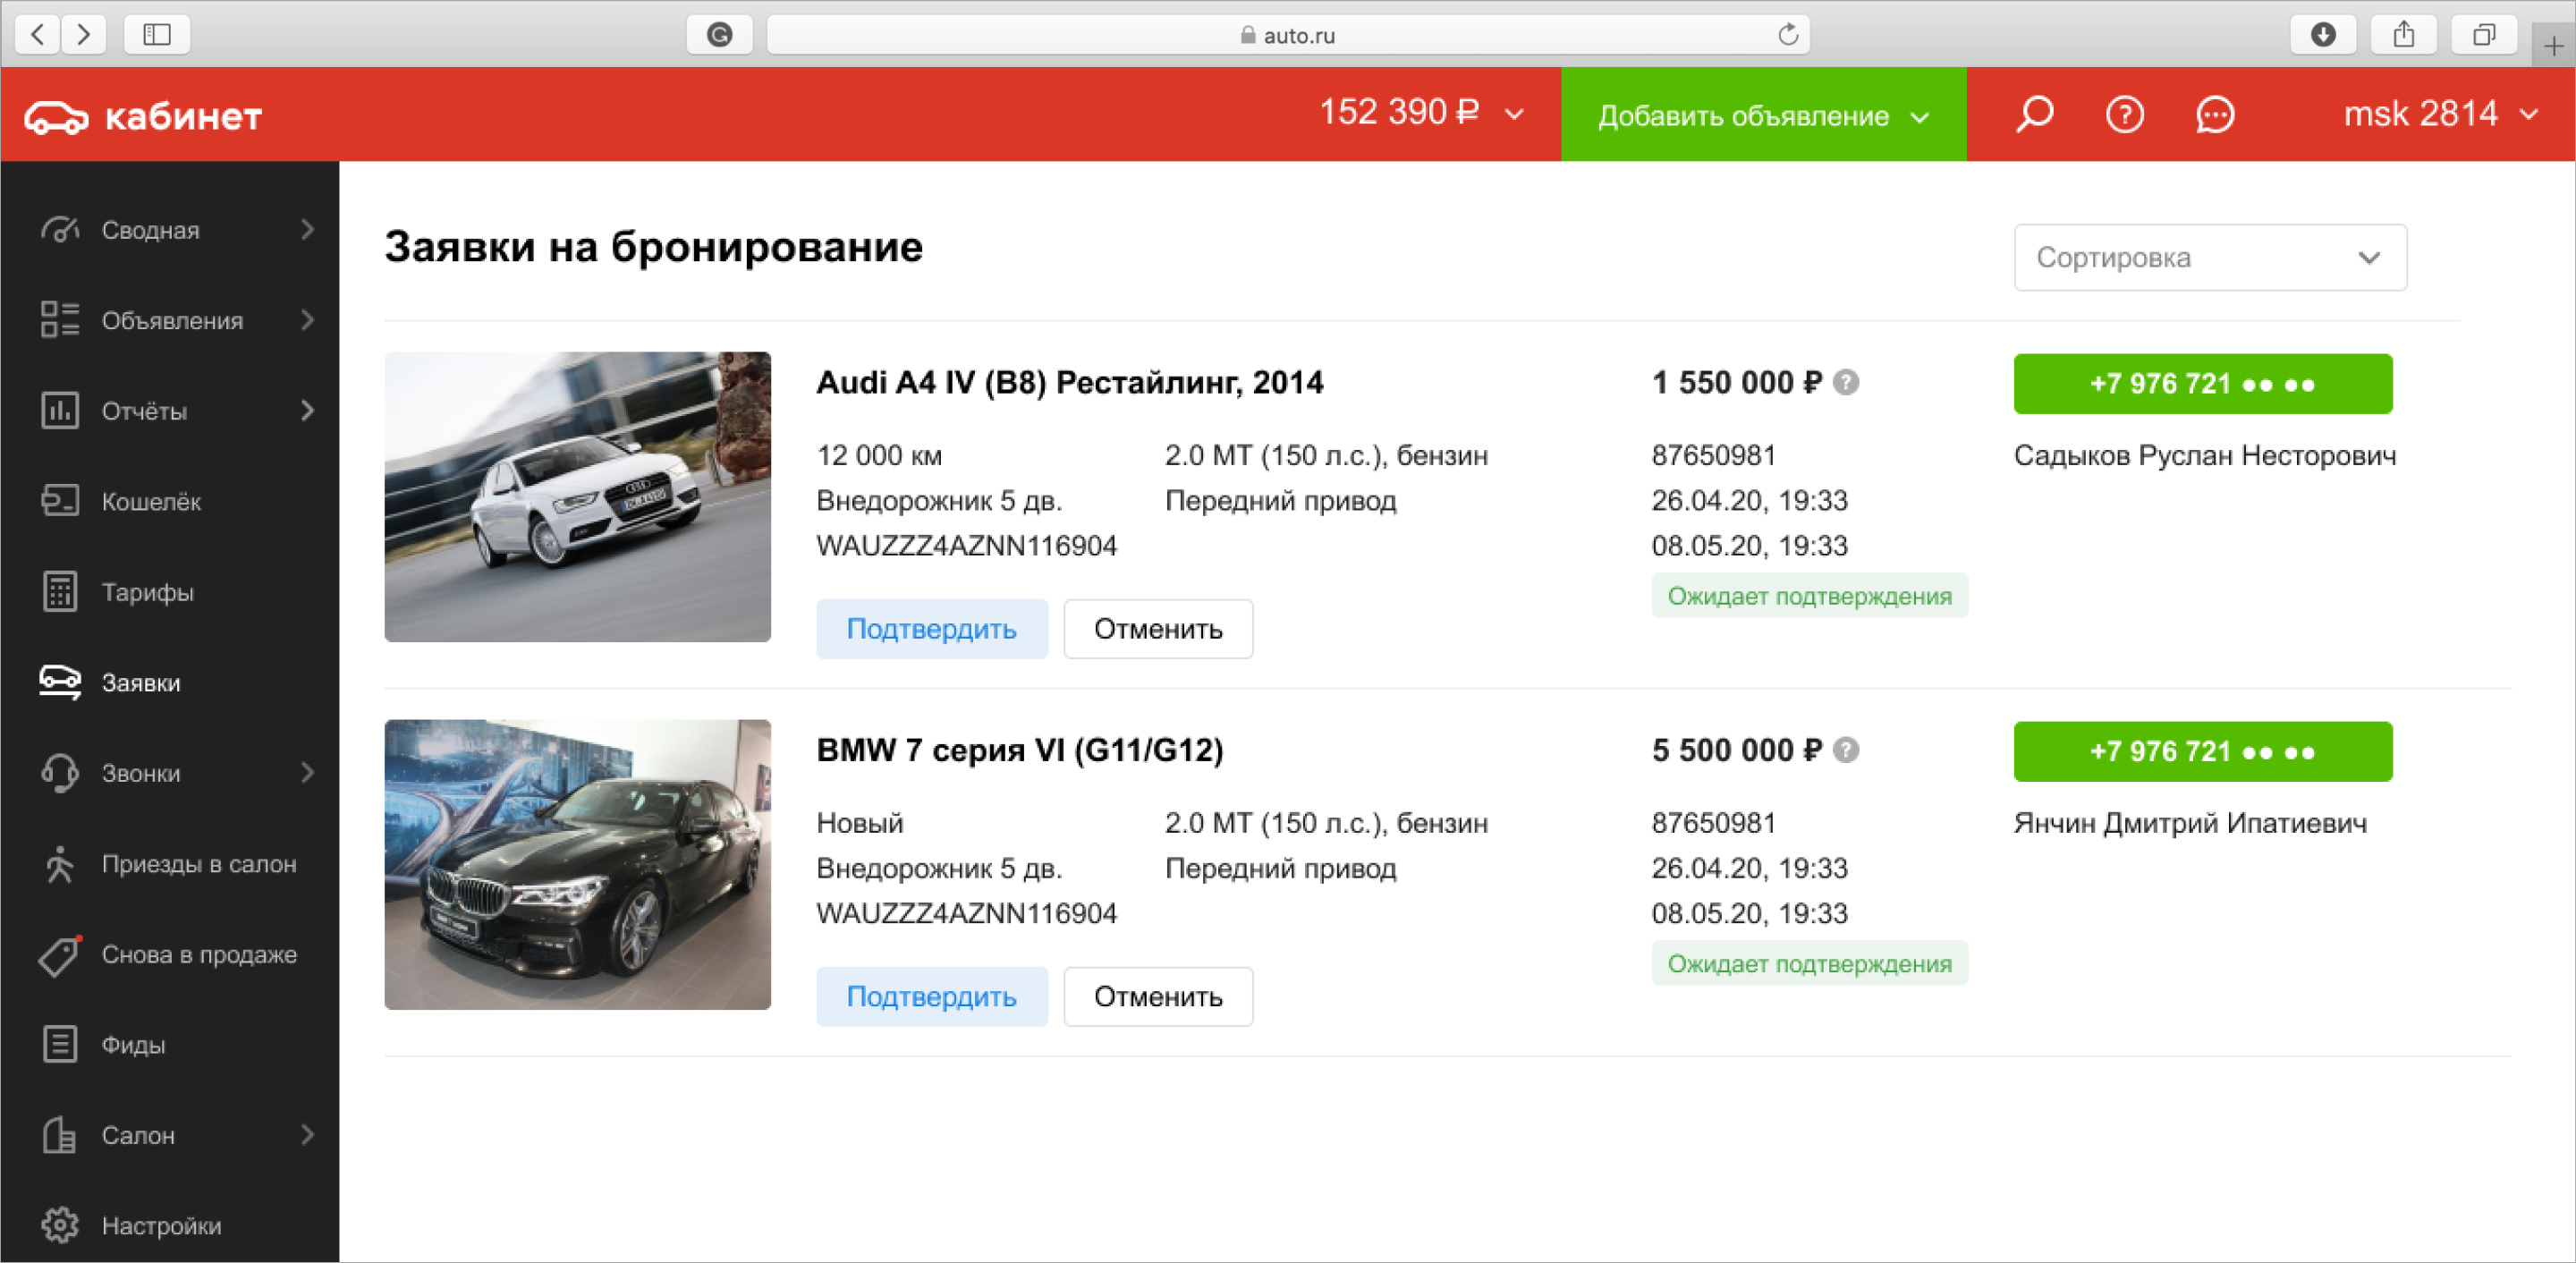Click the Отчёты chart icon
Image resolution: width=2576 pixels, height=1263 pixels.
[x=60, y=411]
